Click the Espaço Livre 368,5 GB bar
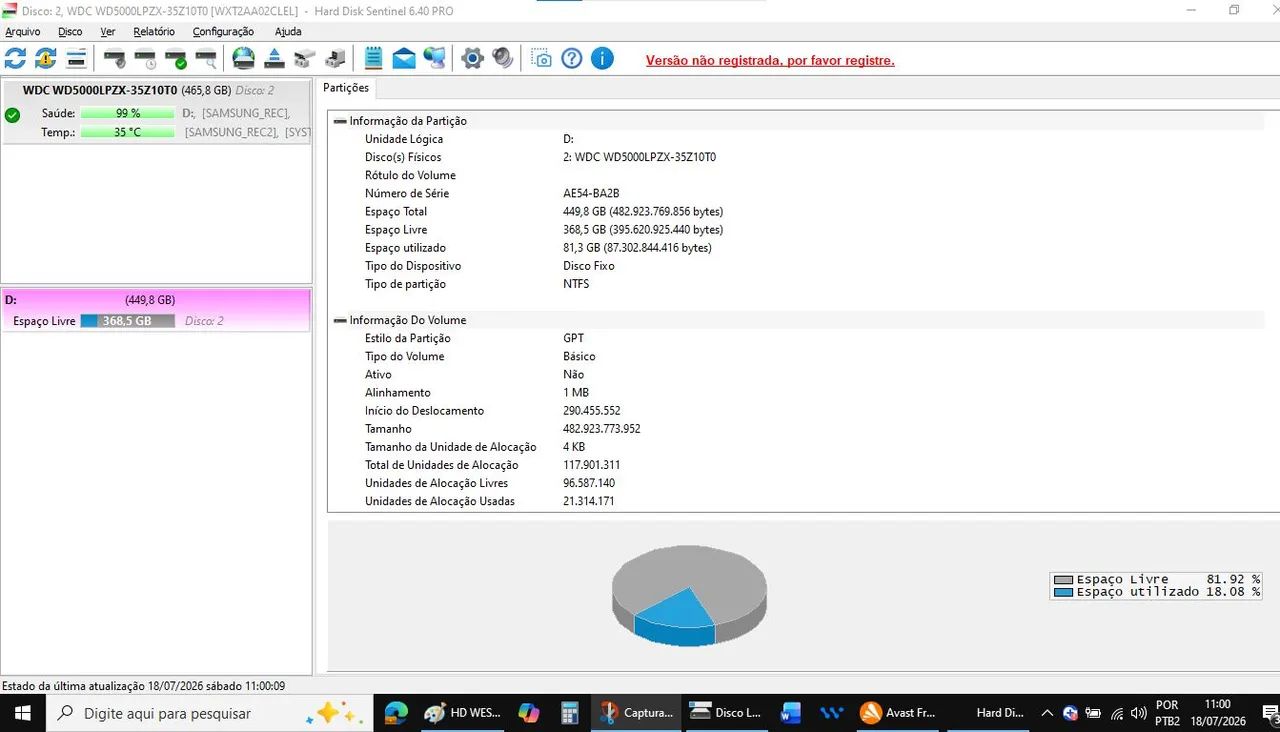The width and height of the screenshot is (1280, 732). pyautogui.click(x=127, y=321)
